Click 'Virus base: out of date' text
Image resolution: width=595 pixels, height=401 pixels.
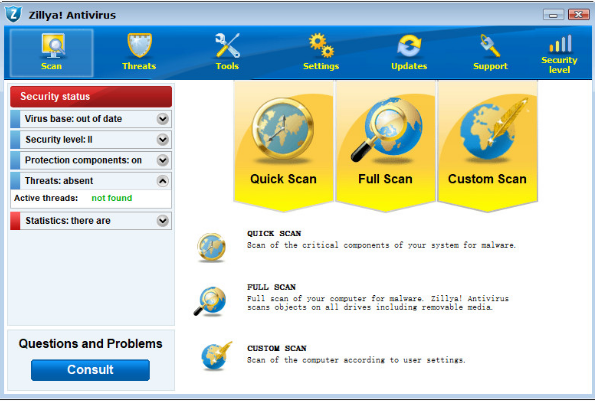(x=73, y=119)
